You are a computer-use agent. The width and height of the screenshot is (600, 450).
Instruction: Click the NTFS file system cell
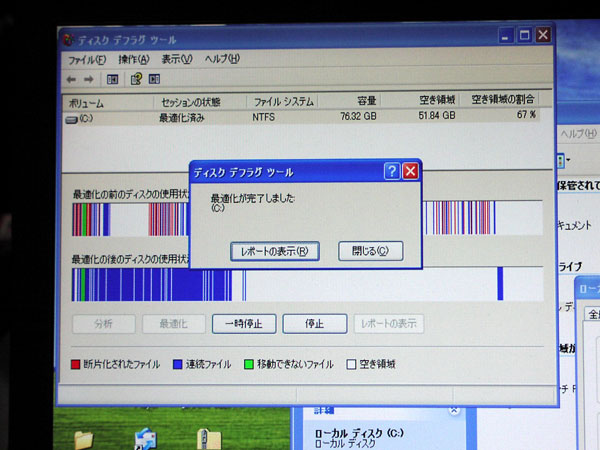[x=263, y=117]
